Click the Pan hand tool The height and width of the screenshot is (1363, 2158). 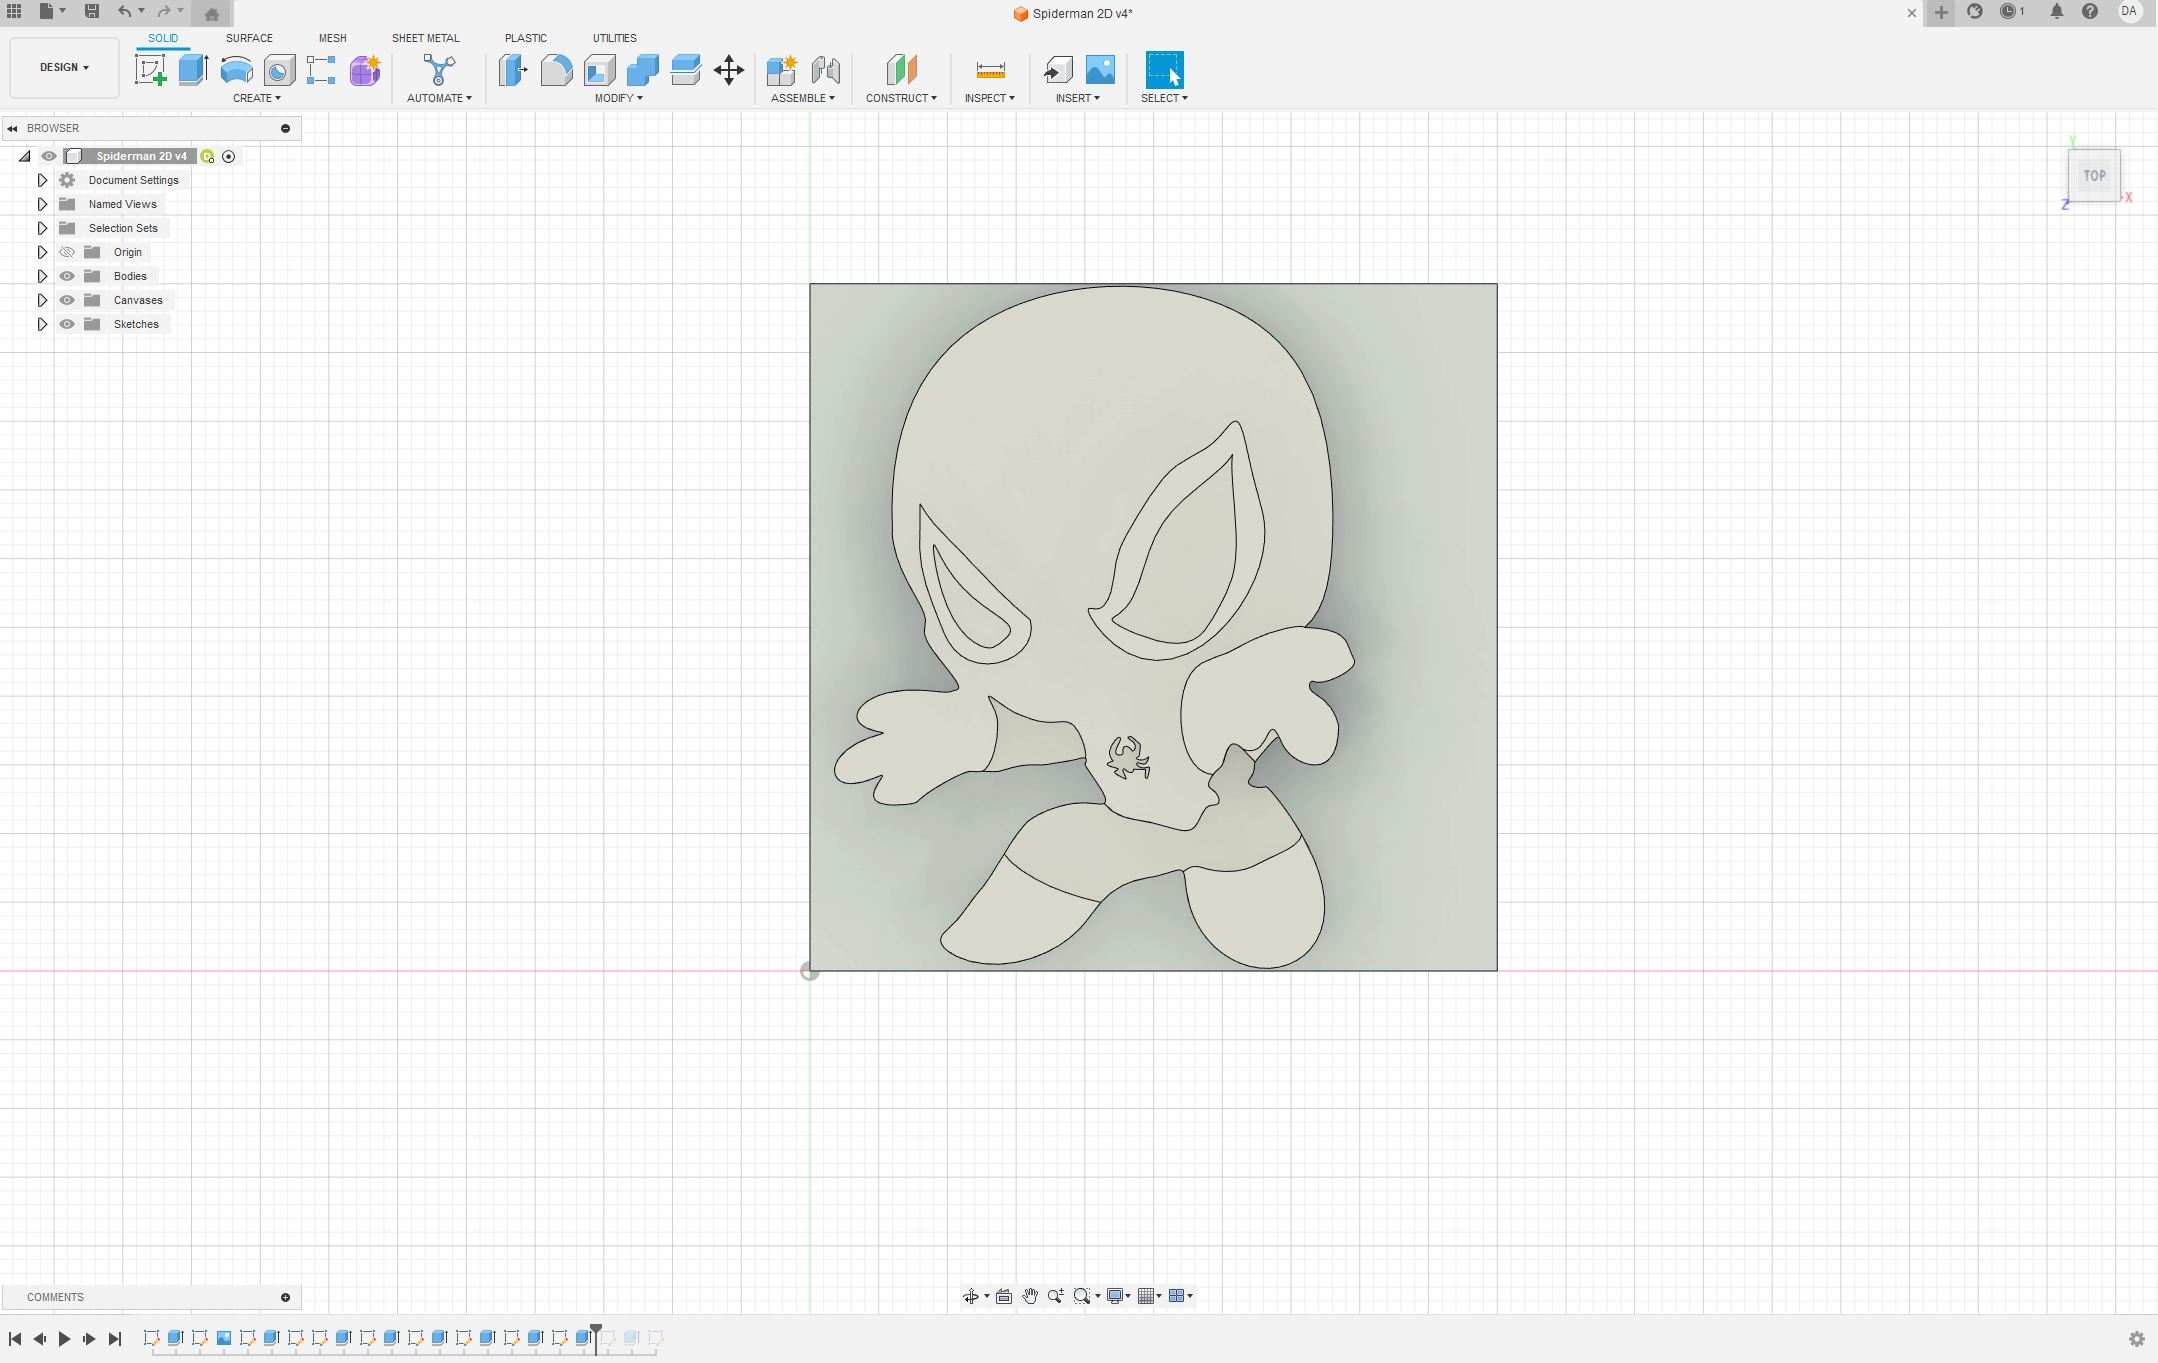coord(1030,1296)
